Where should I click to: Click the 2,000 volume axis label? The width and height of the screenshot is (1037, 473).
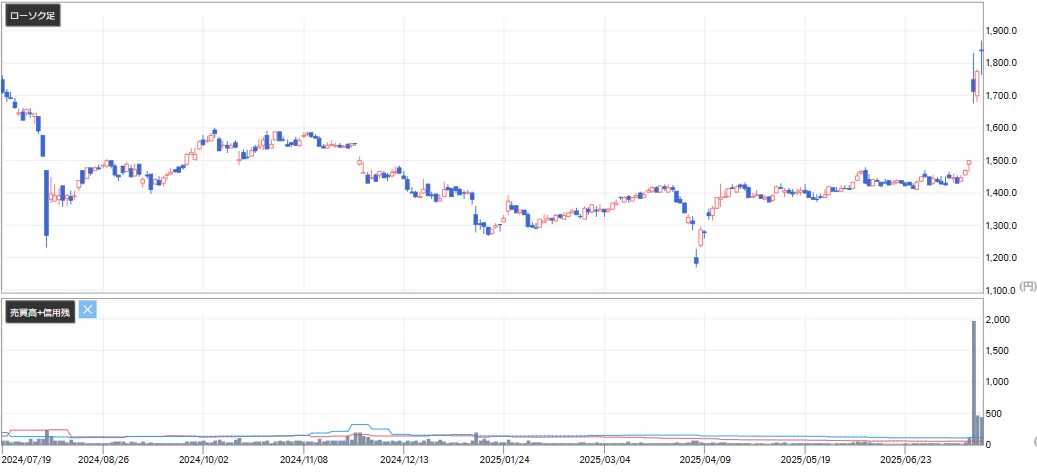point(997,320)
